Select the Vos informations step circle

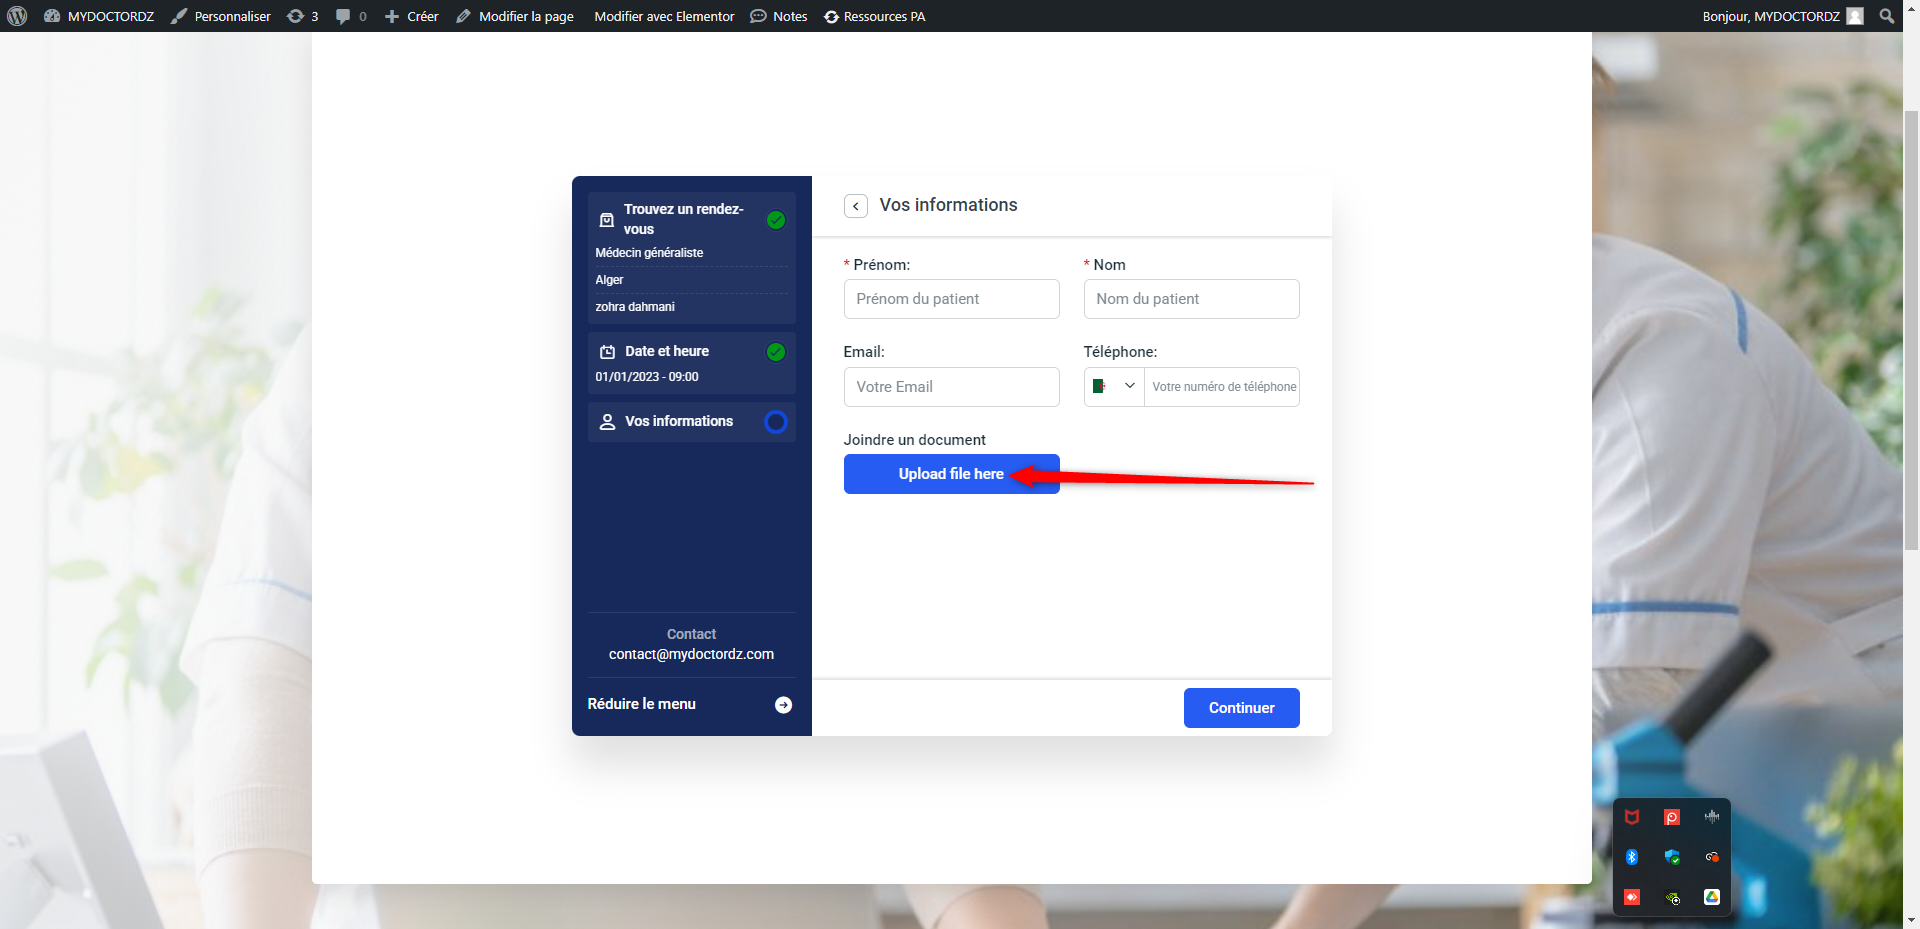coord(775,422)
